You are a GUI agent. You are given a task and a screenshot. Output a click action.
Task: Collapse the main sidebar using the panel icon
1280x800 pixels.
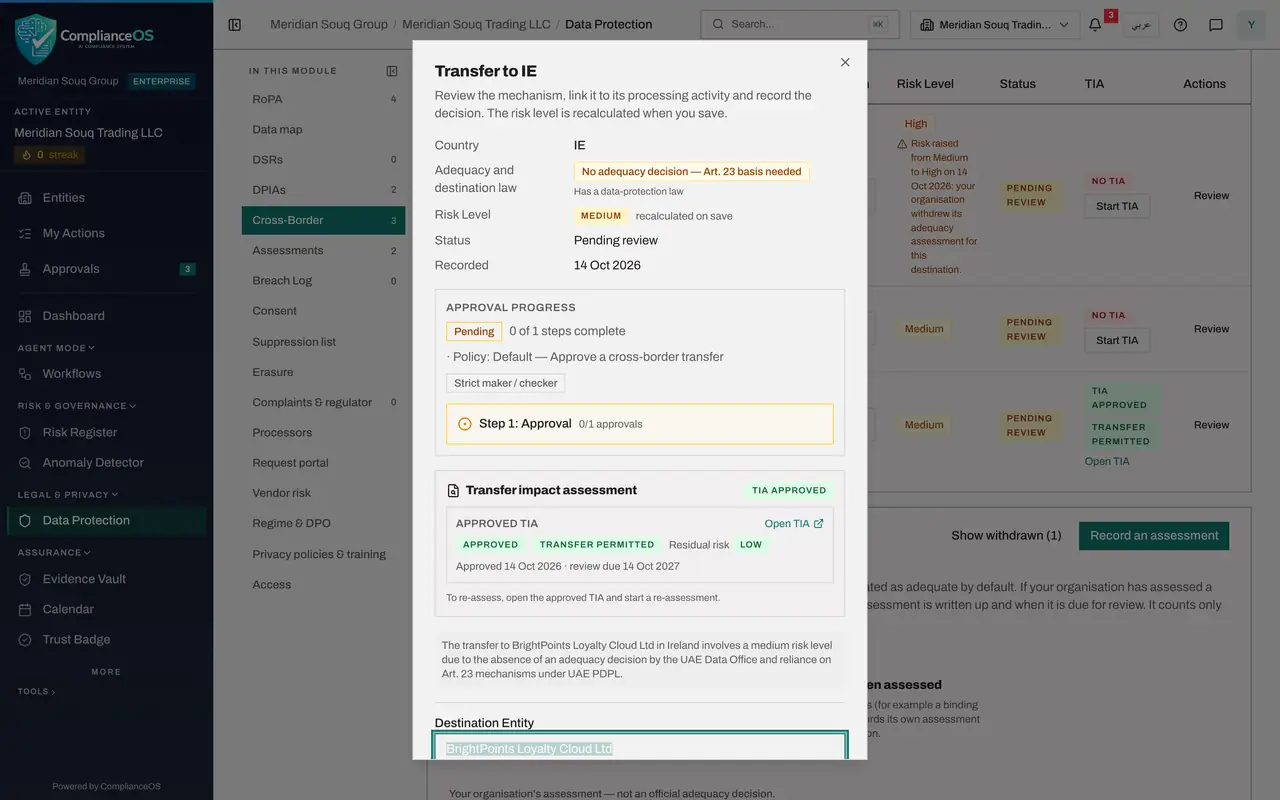coord(235,24)
